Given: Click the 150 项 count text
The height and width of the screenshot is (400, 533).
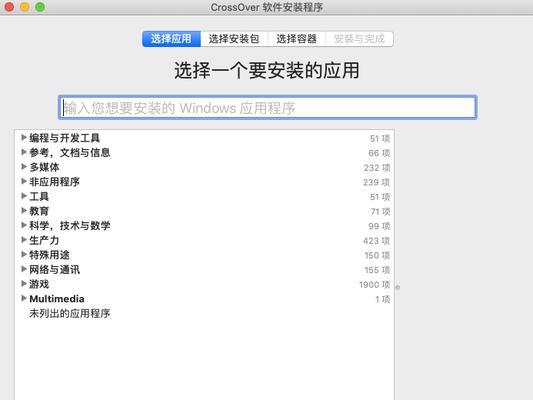Looking at the screenshot, I should tap(377, 255).
